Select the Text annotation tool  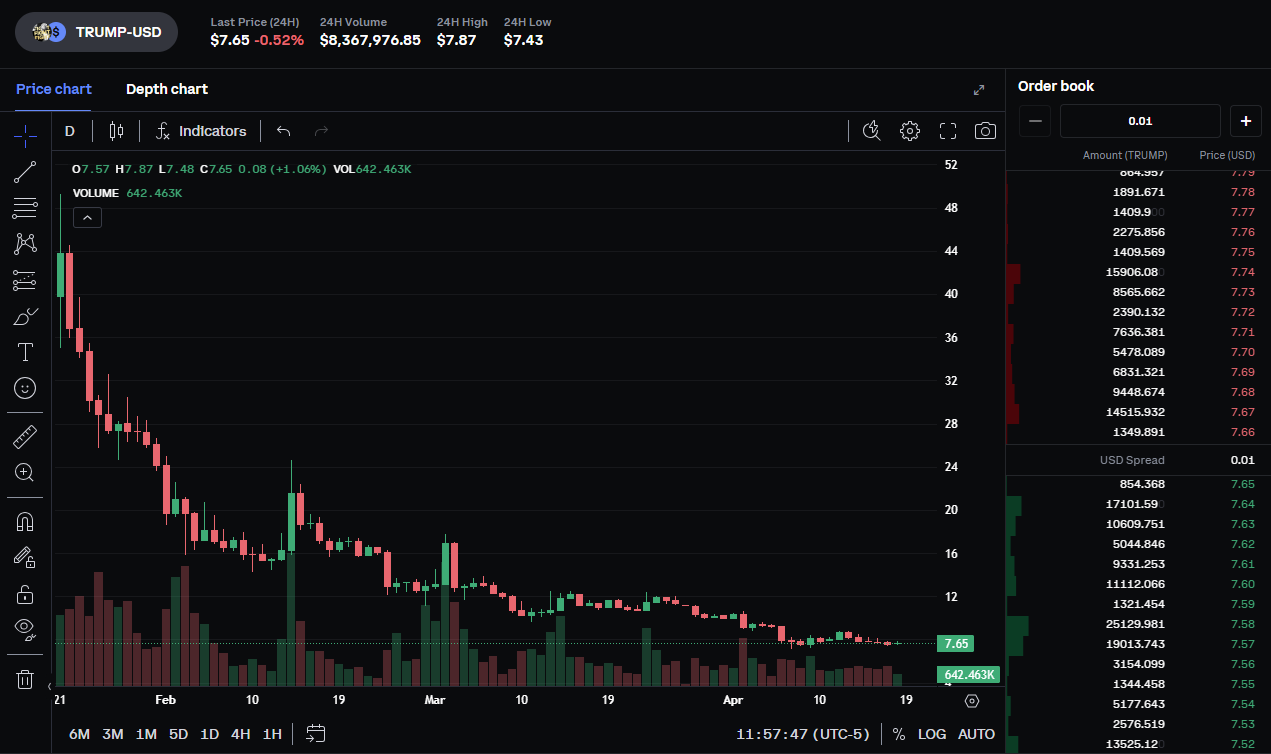pos(25,352)
